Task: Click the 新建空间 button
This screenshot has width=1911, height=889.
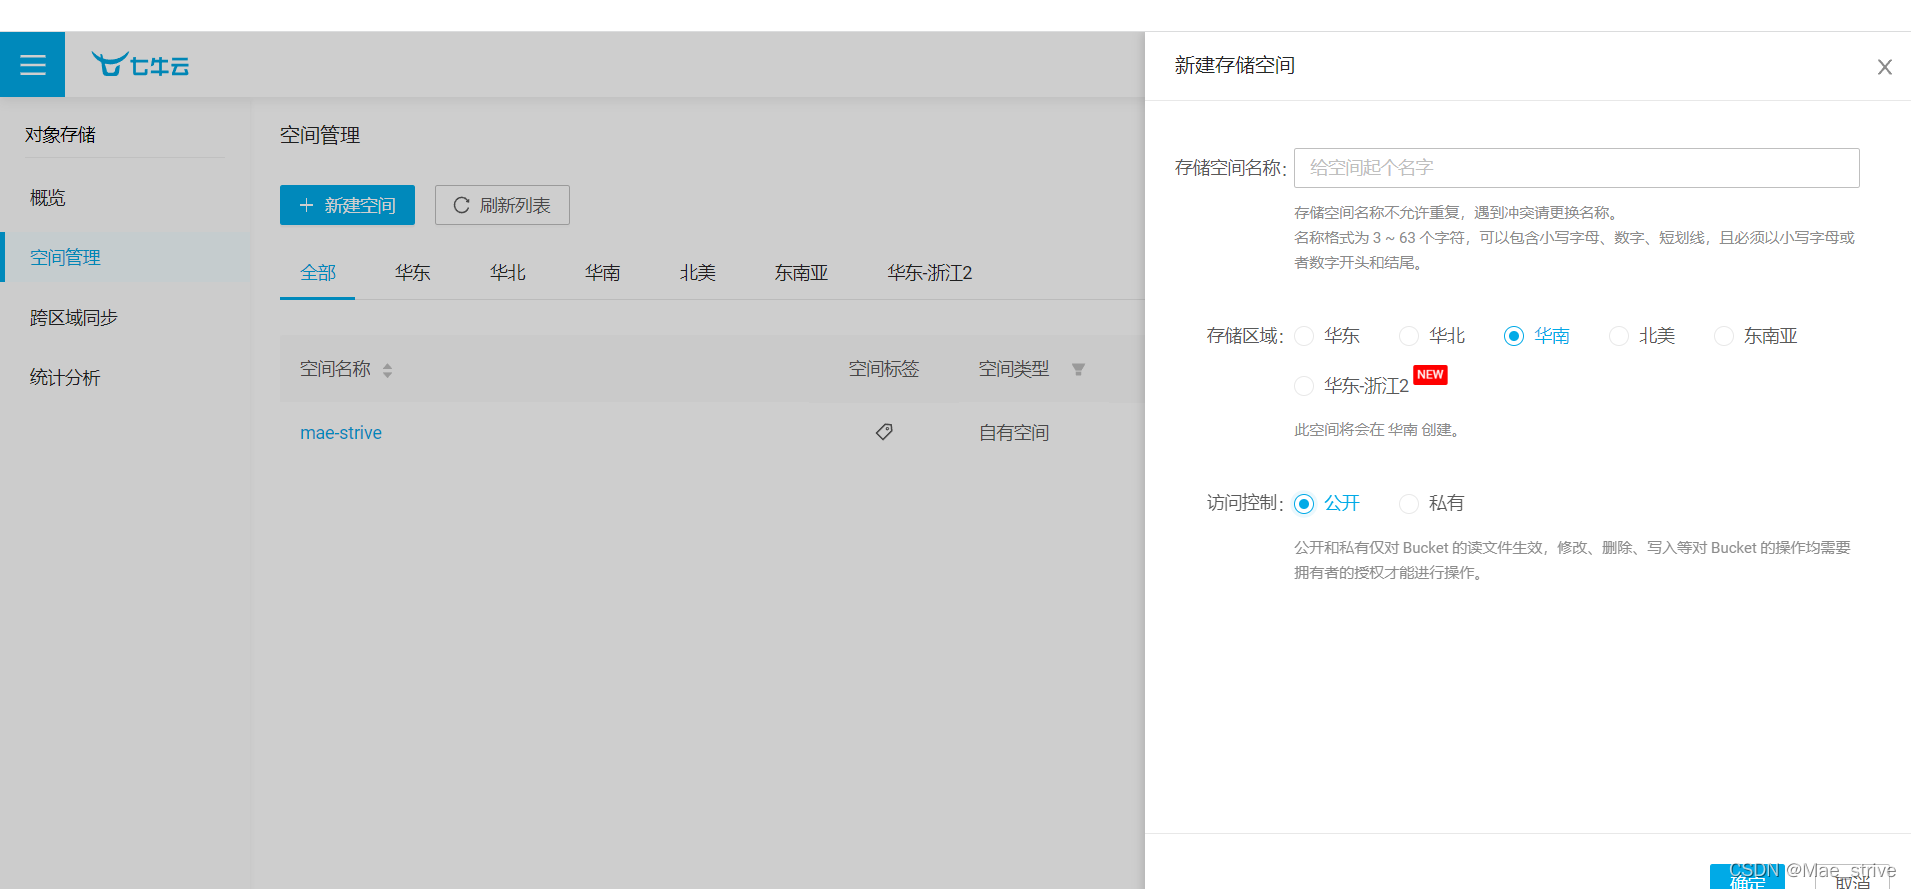Action: click(347, 205)
